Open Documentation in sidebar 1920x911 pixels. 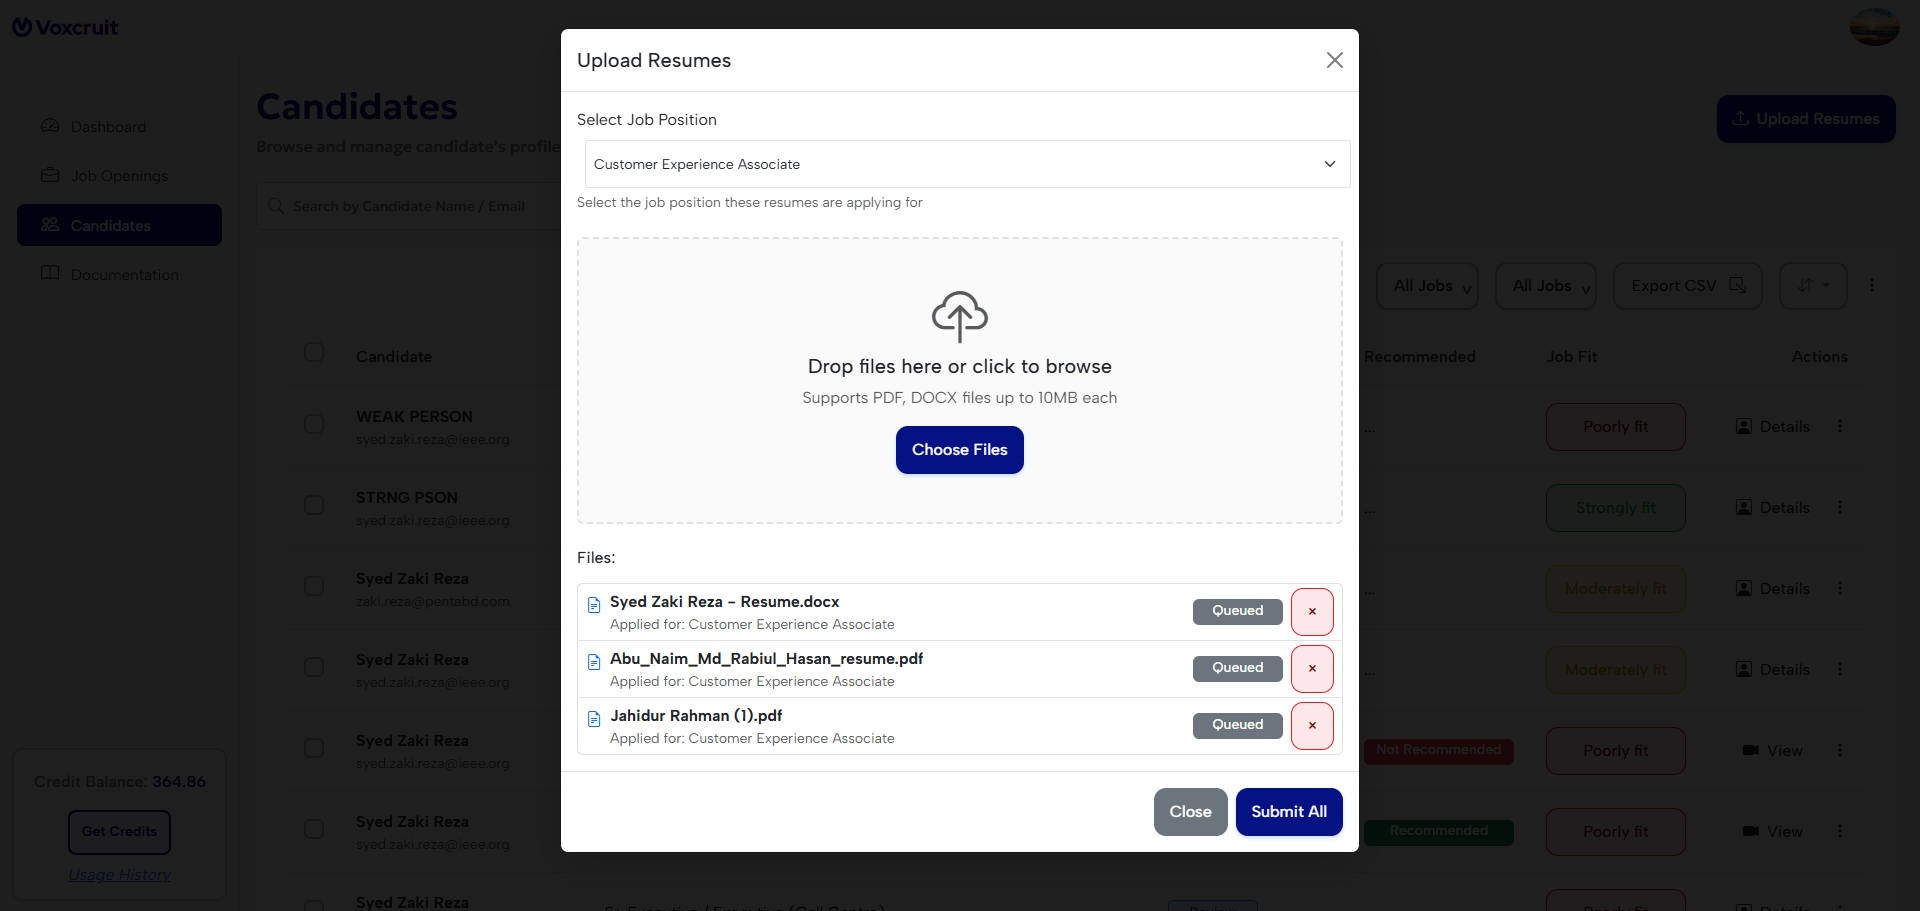pos(119,274)
